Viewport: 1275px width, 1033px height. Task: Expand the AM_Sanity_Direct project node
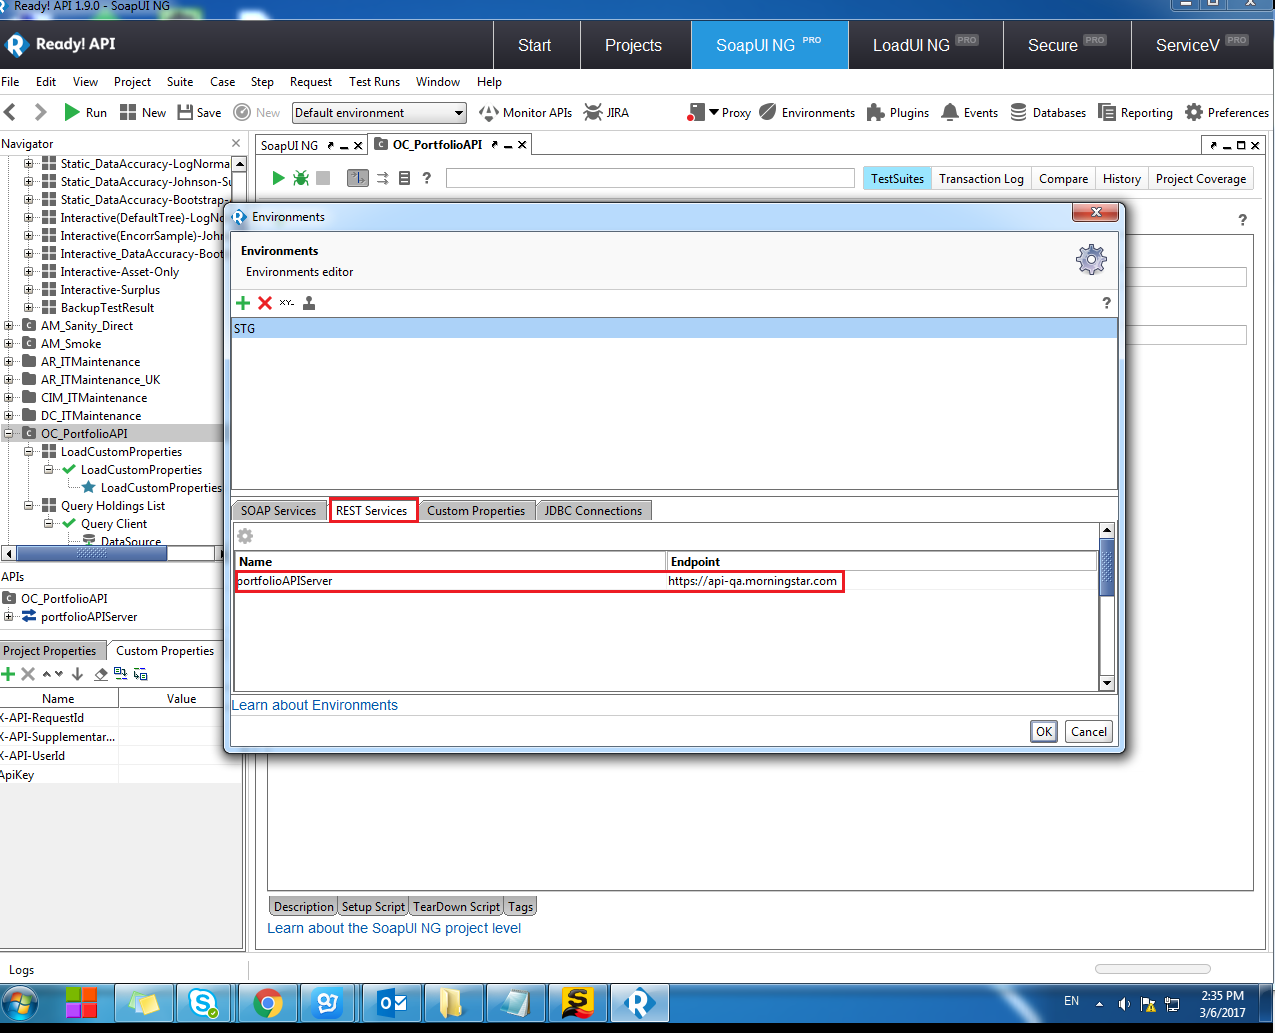[x=9, y=325]
